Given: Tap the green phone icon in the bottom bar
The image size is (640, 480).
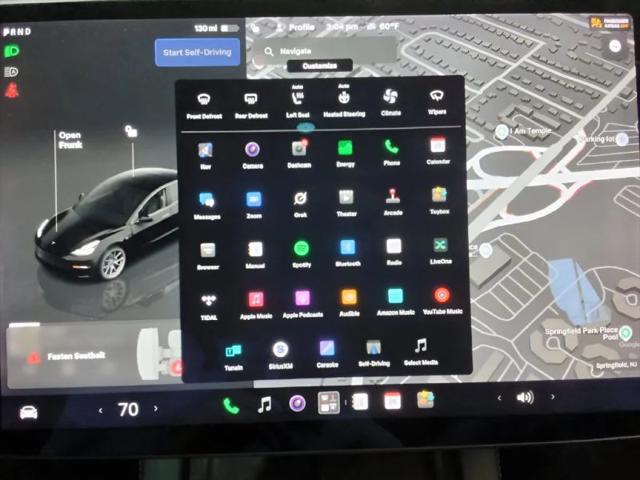Looking at the screenshot, I should pyautogui.click(x=231, y=406).
